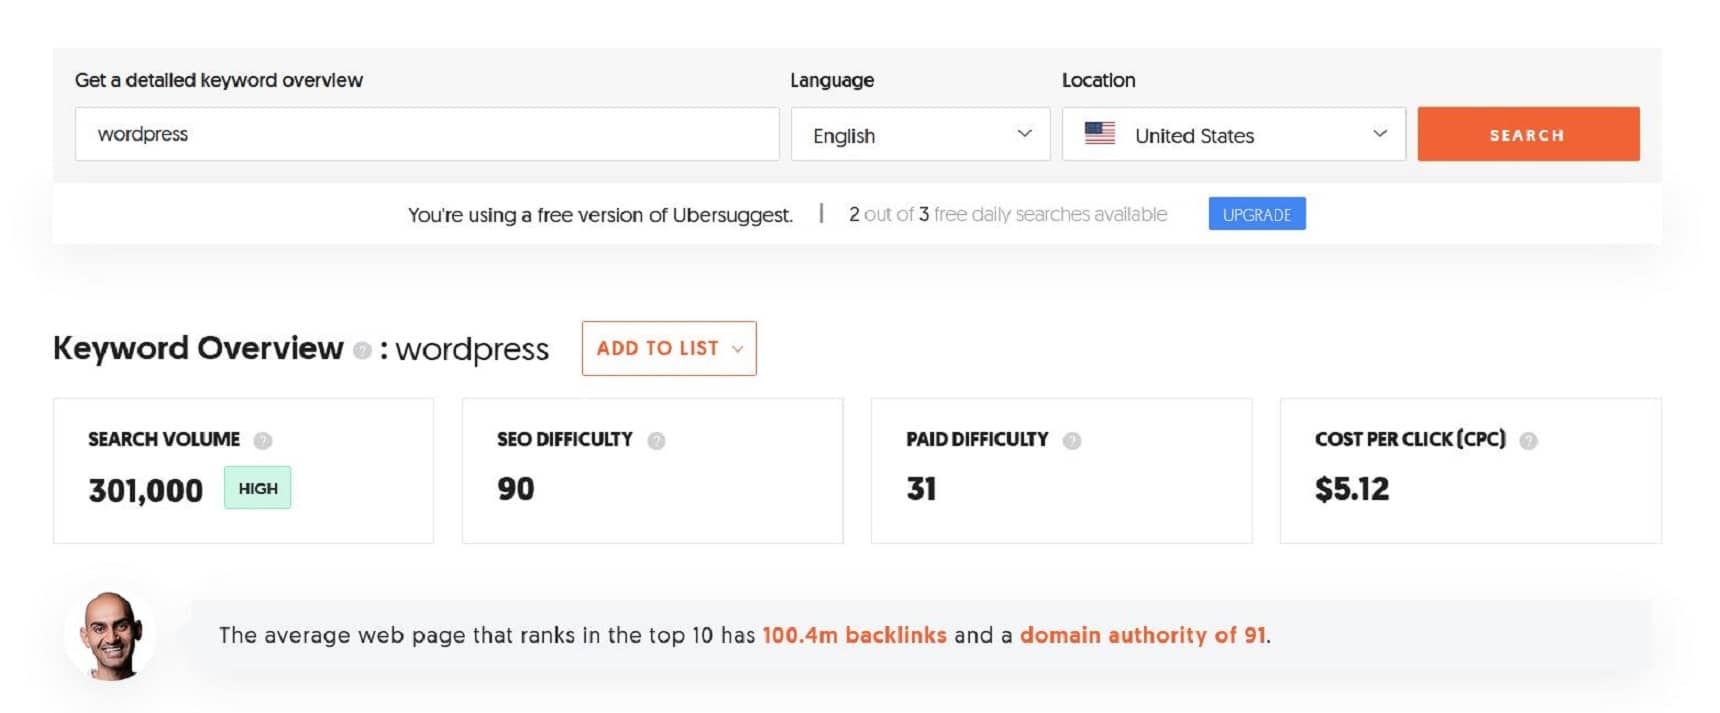1720x713 pixels.
Task: Click the help icon next to SEO DIFFICULTY
Action: point(656,440)
